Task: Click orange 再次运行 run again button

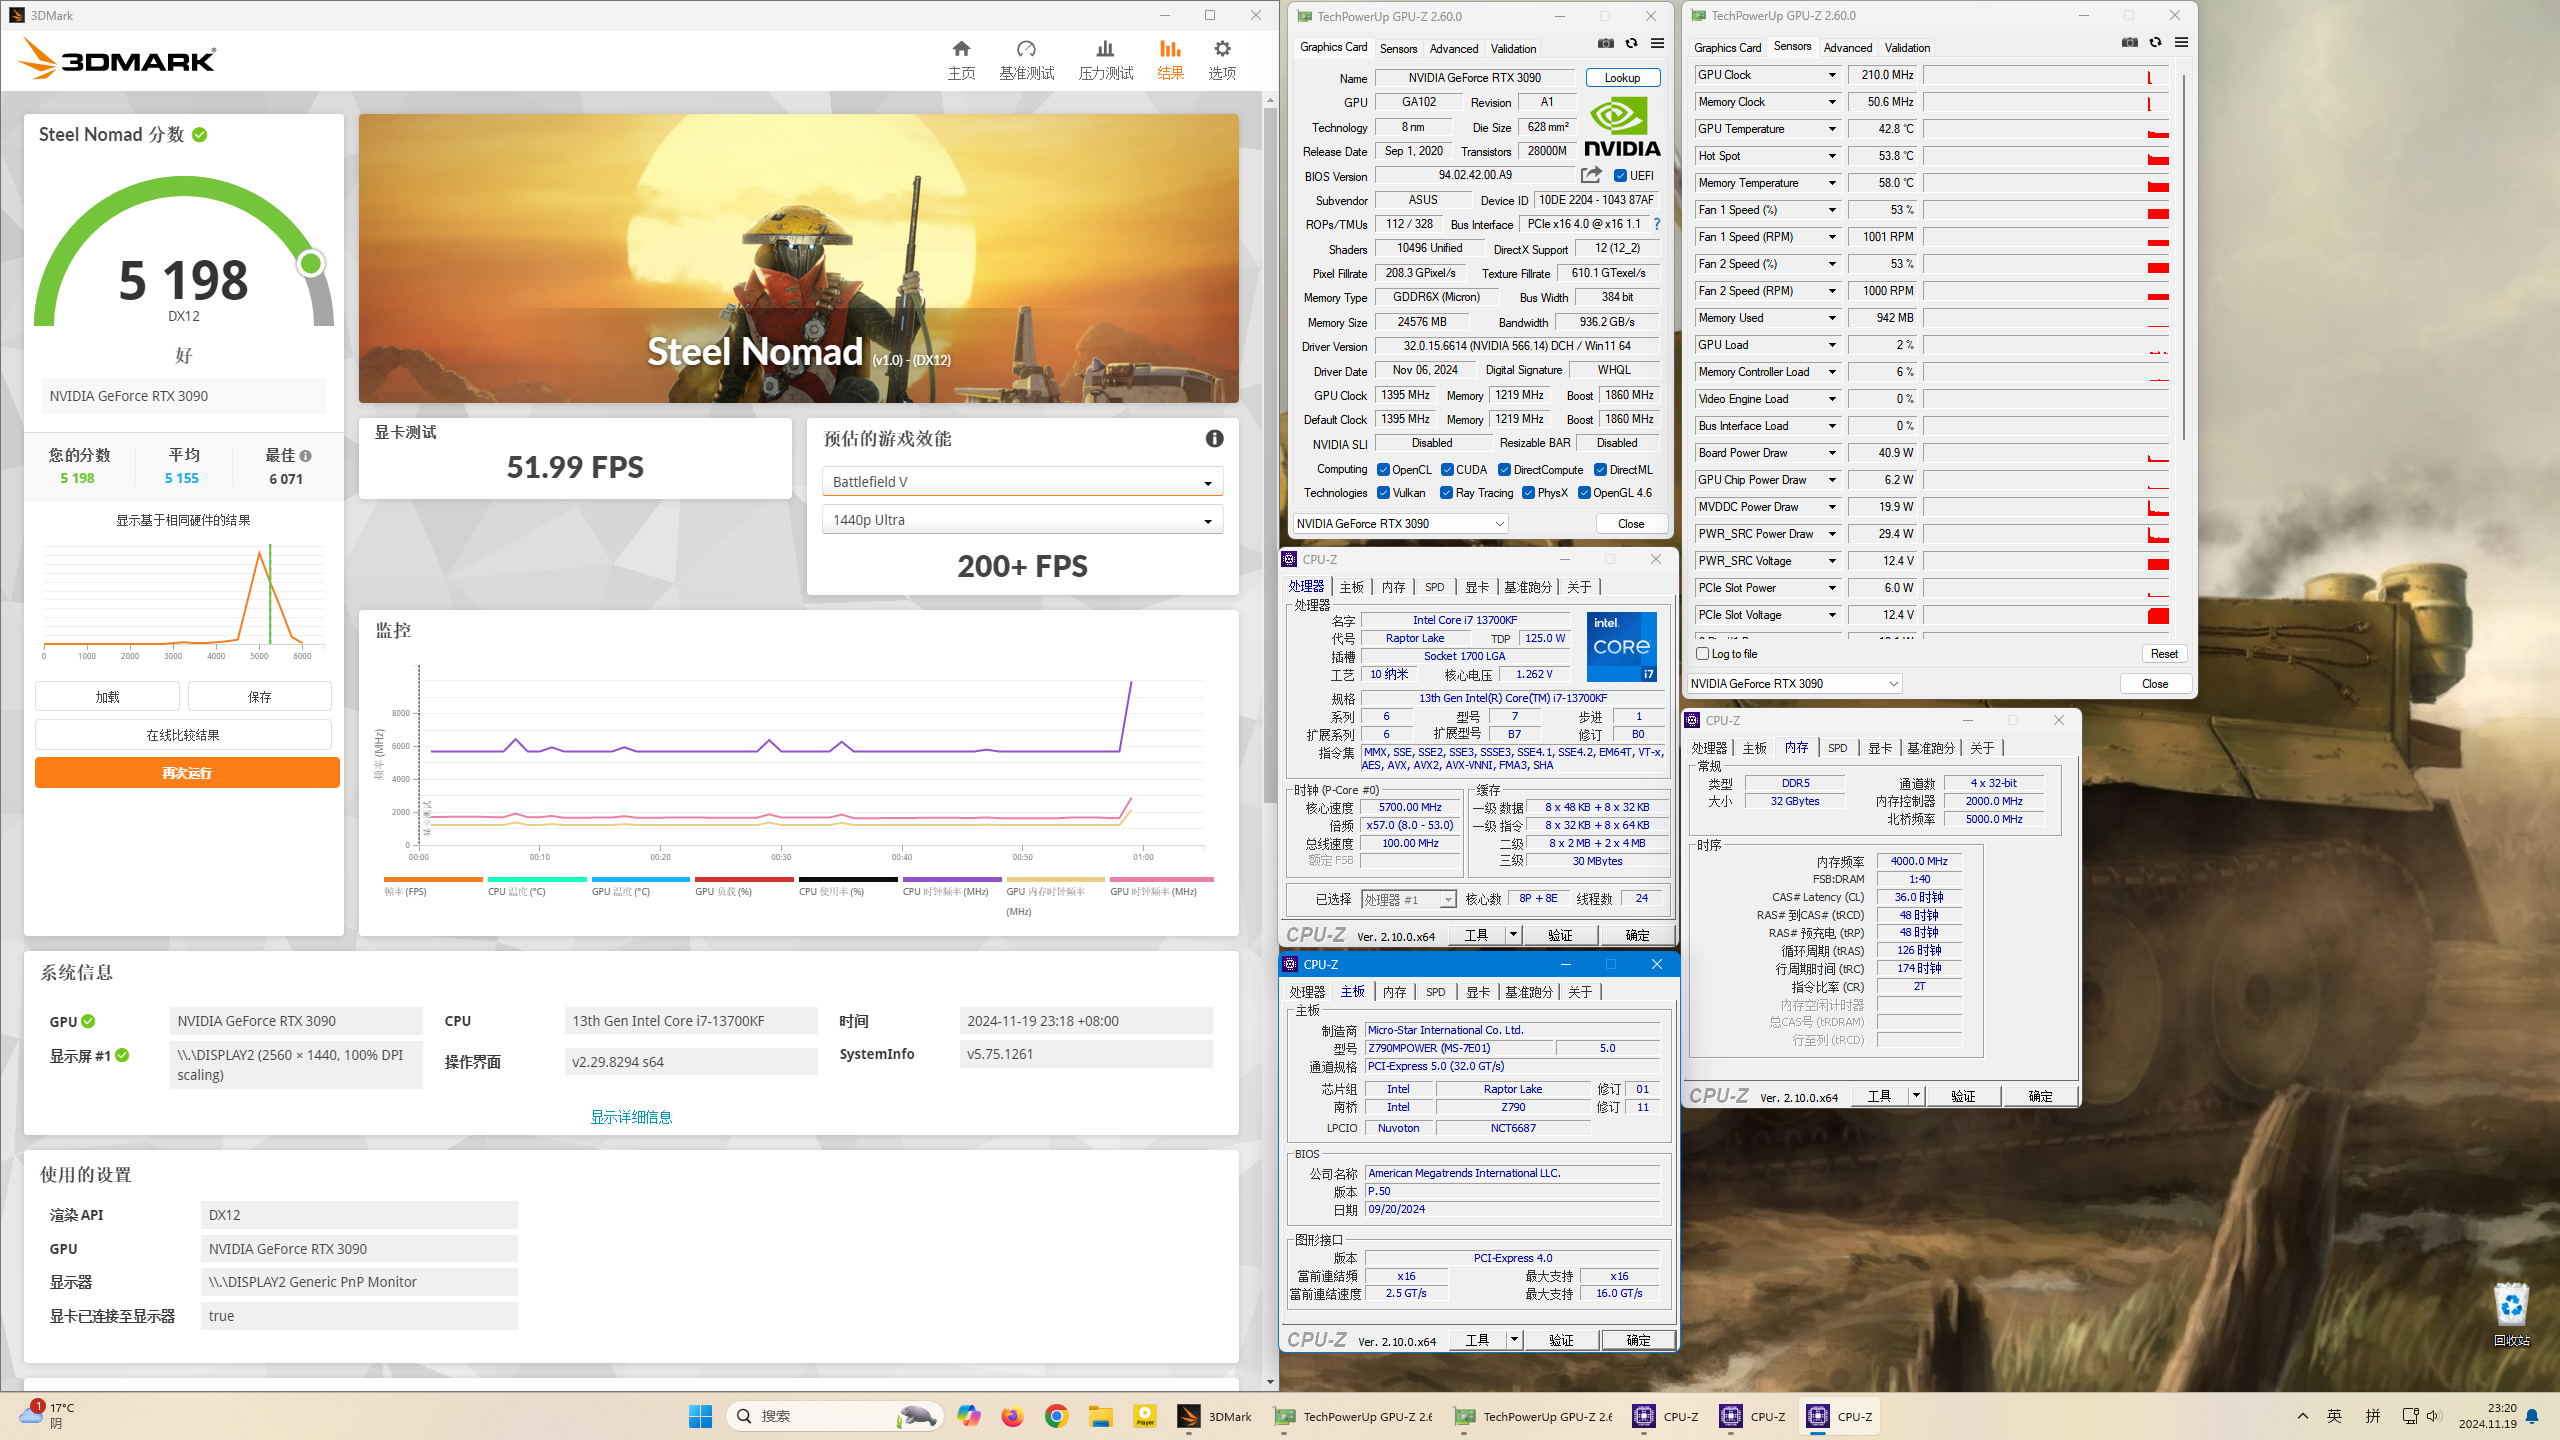Action: tap(187, 772)
